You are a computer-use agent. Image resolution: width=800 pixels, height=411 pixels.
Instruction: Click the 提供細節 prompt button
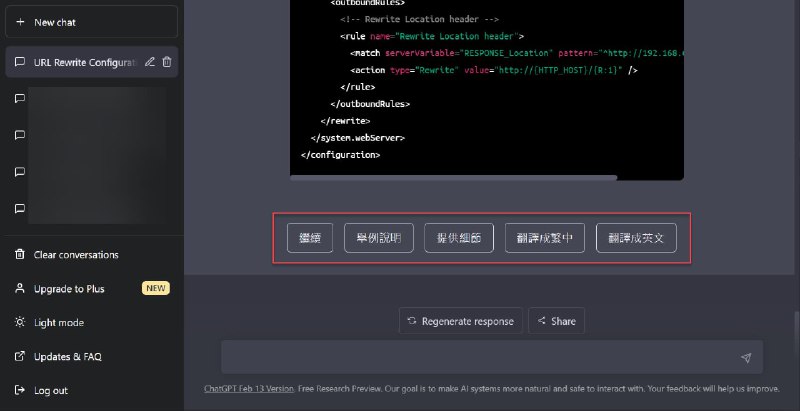point(459,239)
